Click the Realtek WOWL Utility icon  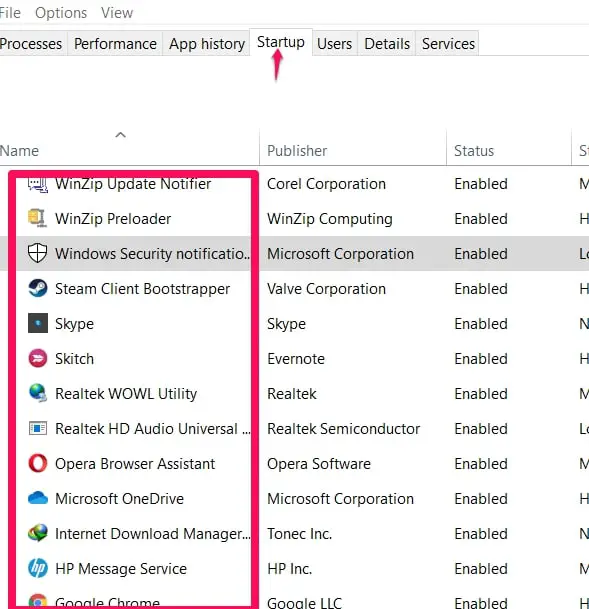click(38, 393)
